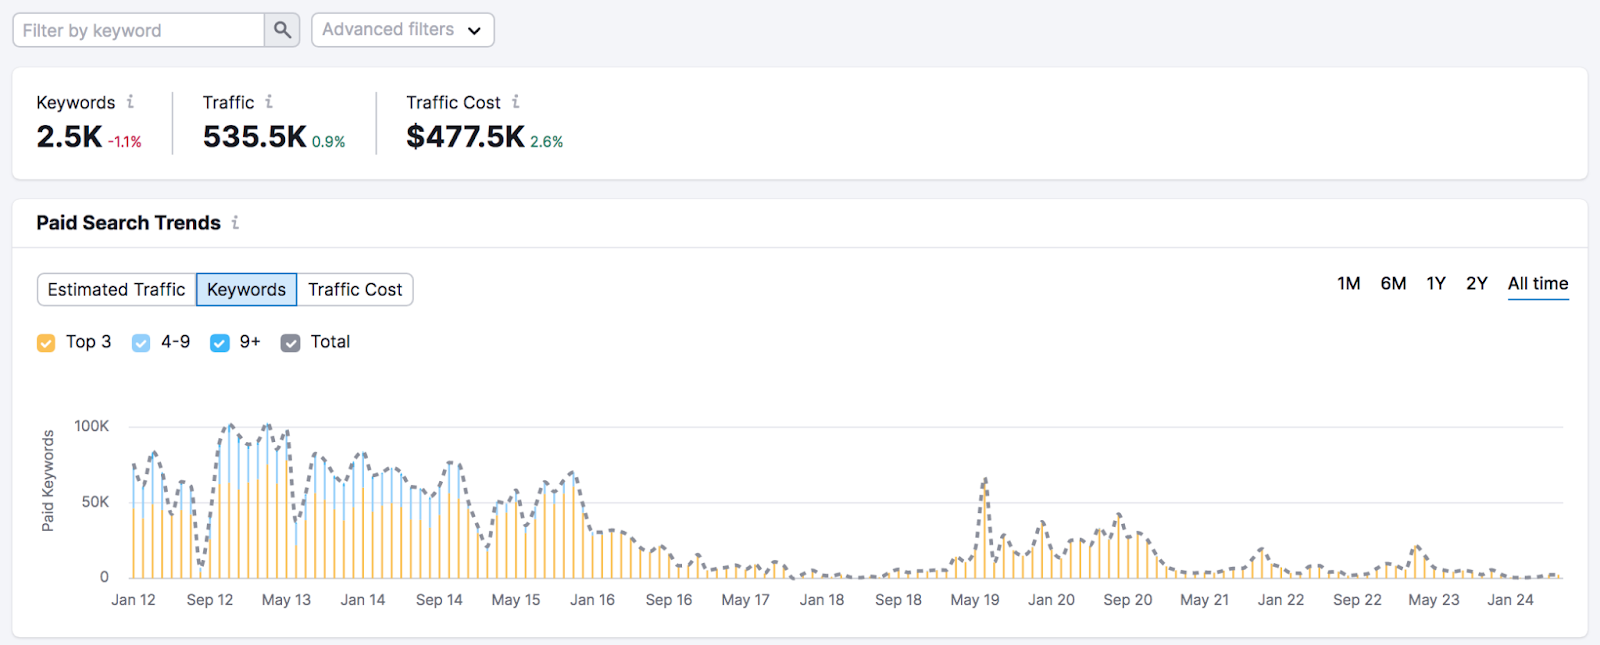Screen dimensions: 1600x645
Task: Choose the 2Y time range
Action: [x=1477, y=283]
